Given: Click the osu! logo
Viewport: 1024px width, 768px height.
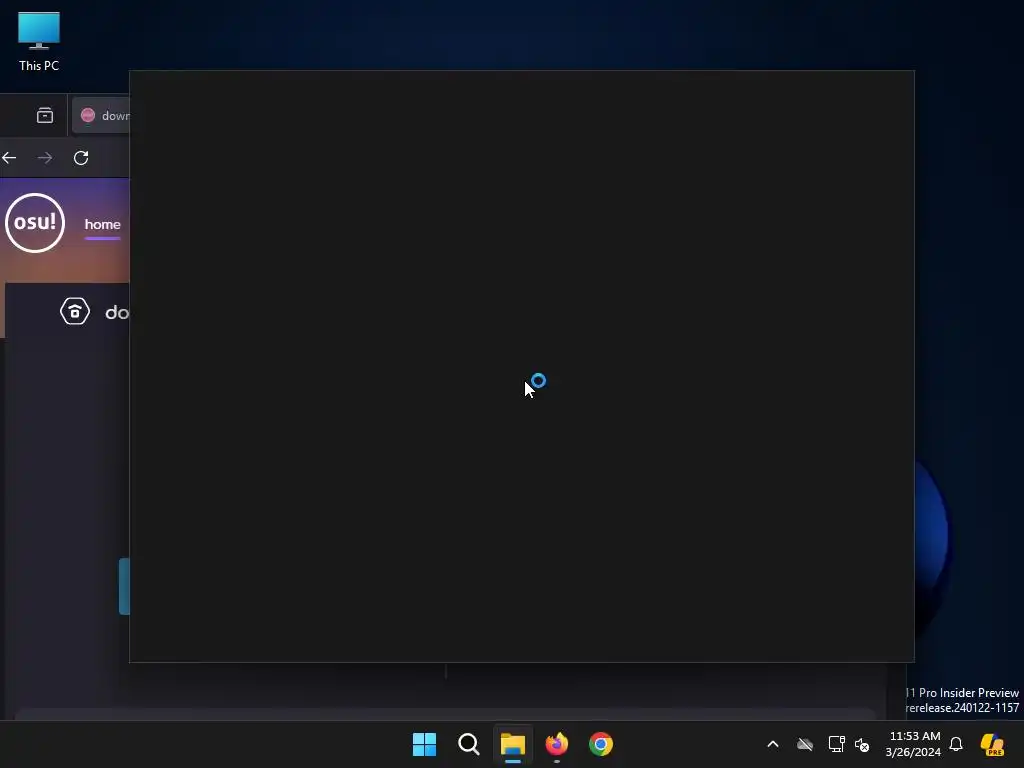Looking at the screenshot, I should [35, 223].
